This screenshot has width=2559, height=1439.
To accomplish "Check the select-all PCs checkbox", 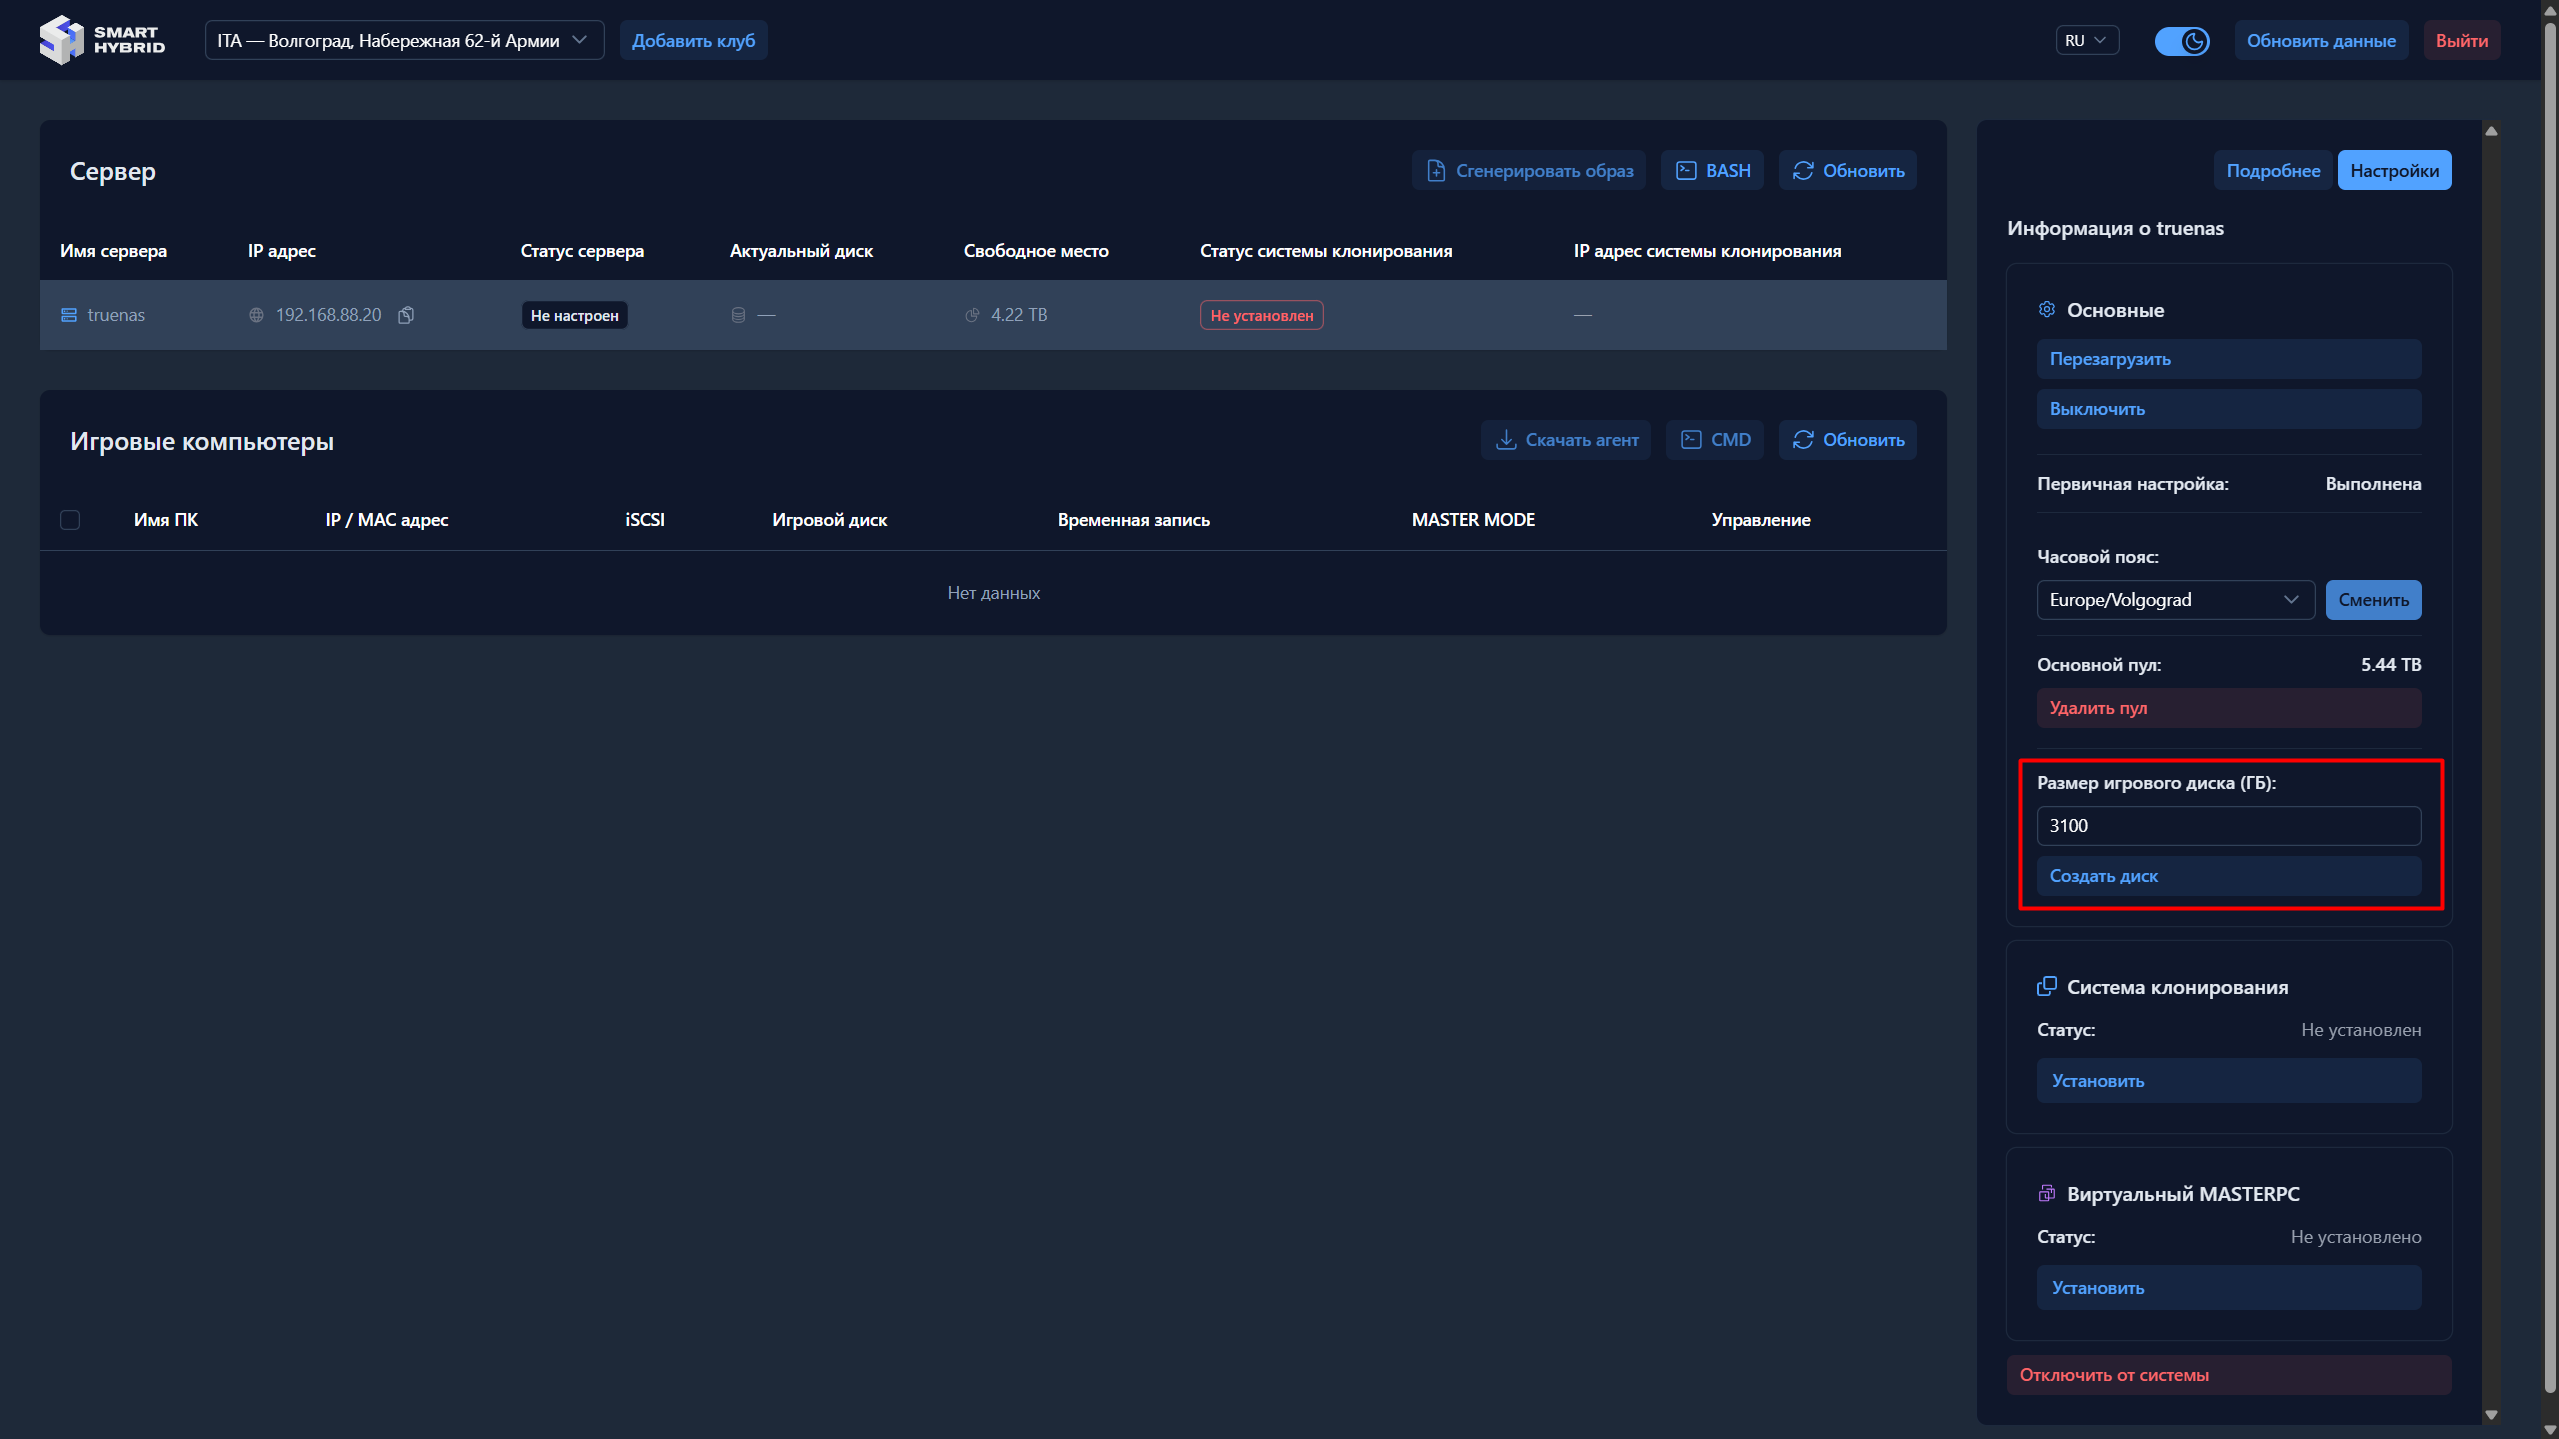I will click(x=70, y=520).
